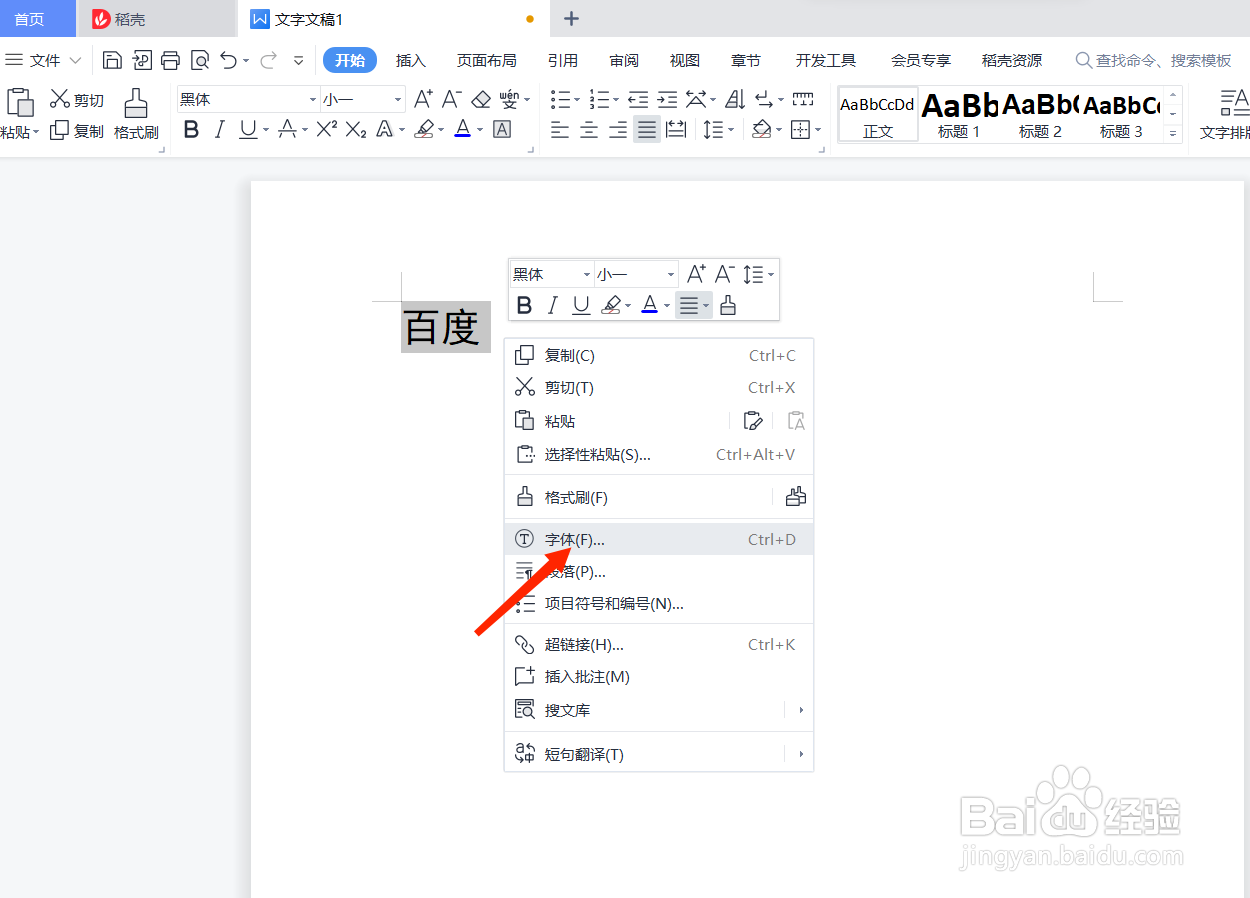Click format painter multi-use icon in context menu

796,497
